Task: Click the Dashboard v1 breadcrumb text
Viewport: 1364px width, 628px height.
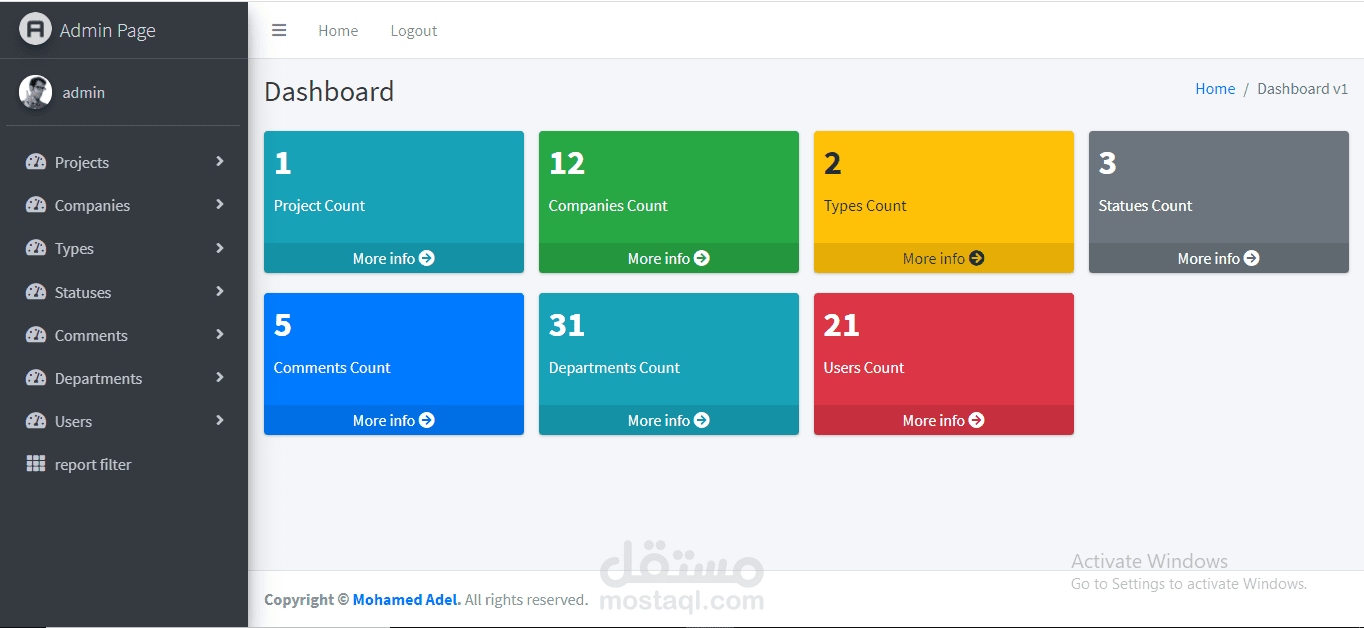Action: (x=1302, y=88)
